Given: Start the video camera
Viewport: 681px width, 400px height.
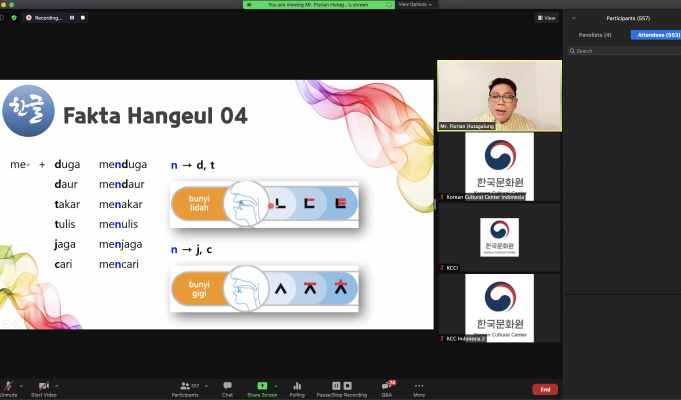Looking at the screenshot, I should tap(44, 386).
